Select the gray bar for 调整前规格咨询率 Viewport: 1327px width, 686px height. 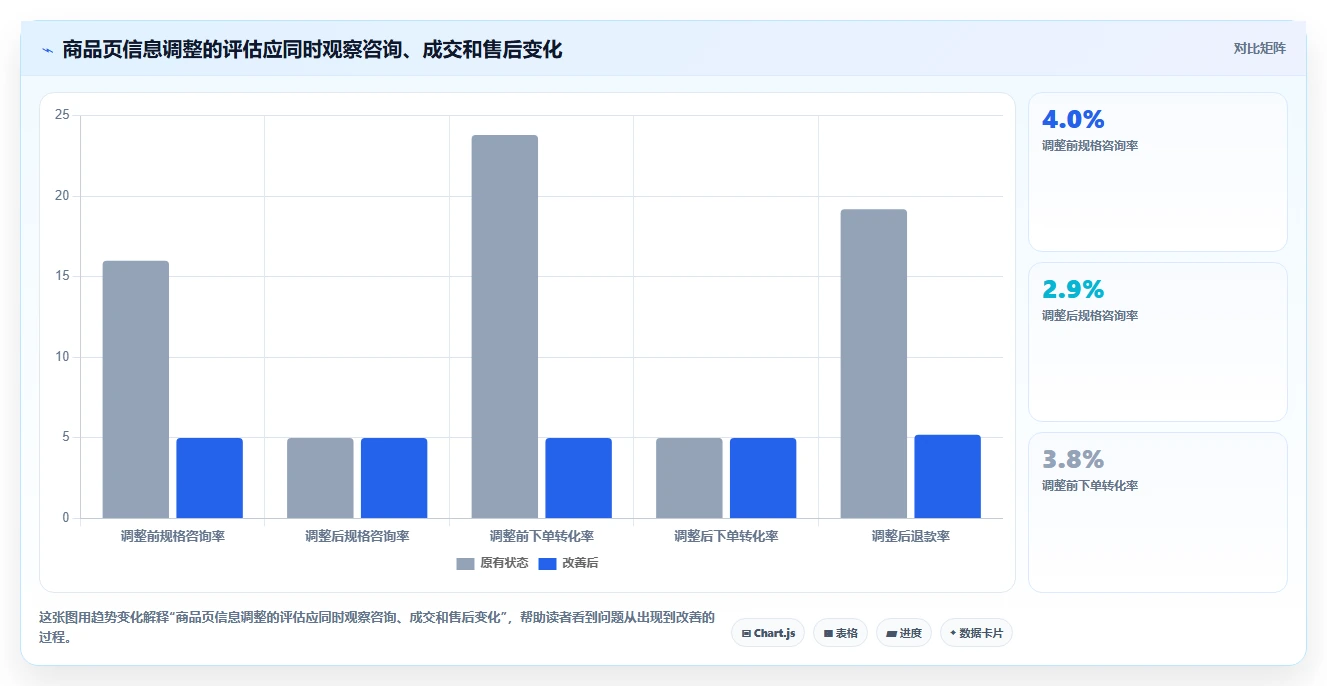coord(136,389)
